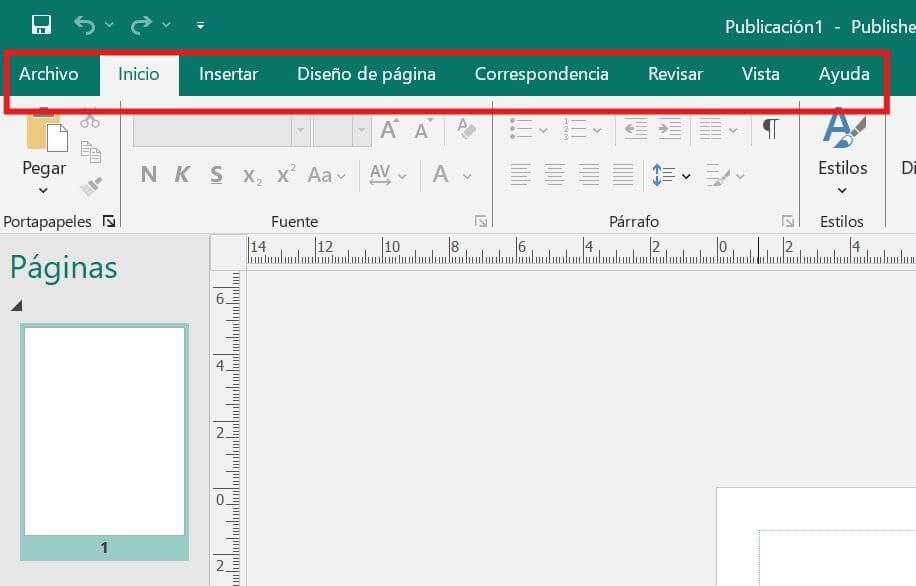Viewport: 916px width, 586px height.
Task: Go to the Correspondencia tab
Action: click(x=542, y=74)
